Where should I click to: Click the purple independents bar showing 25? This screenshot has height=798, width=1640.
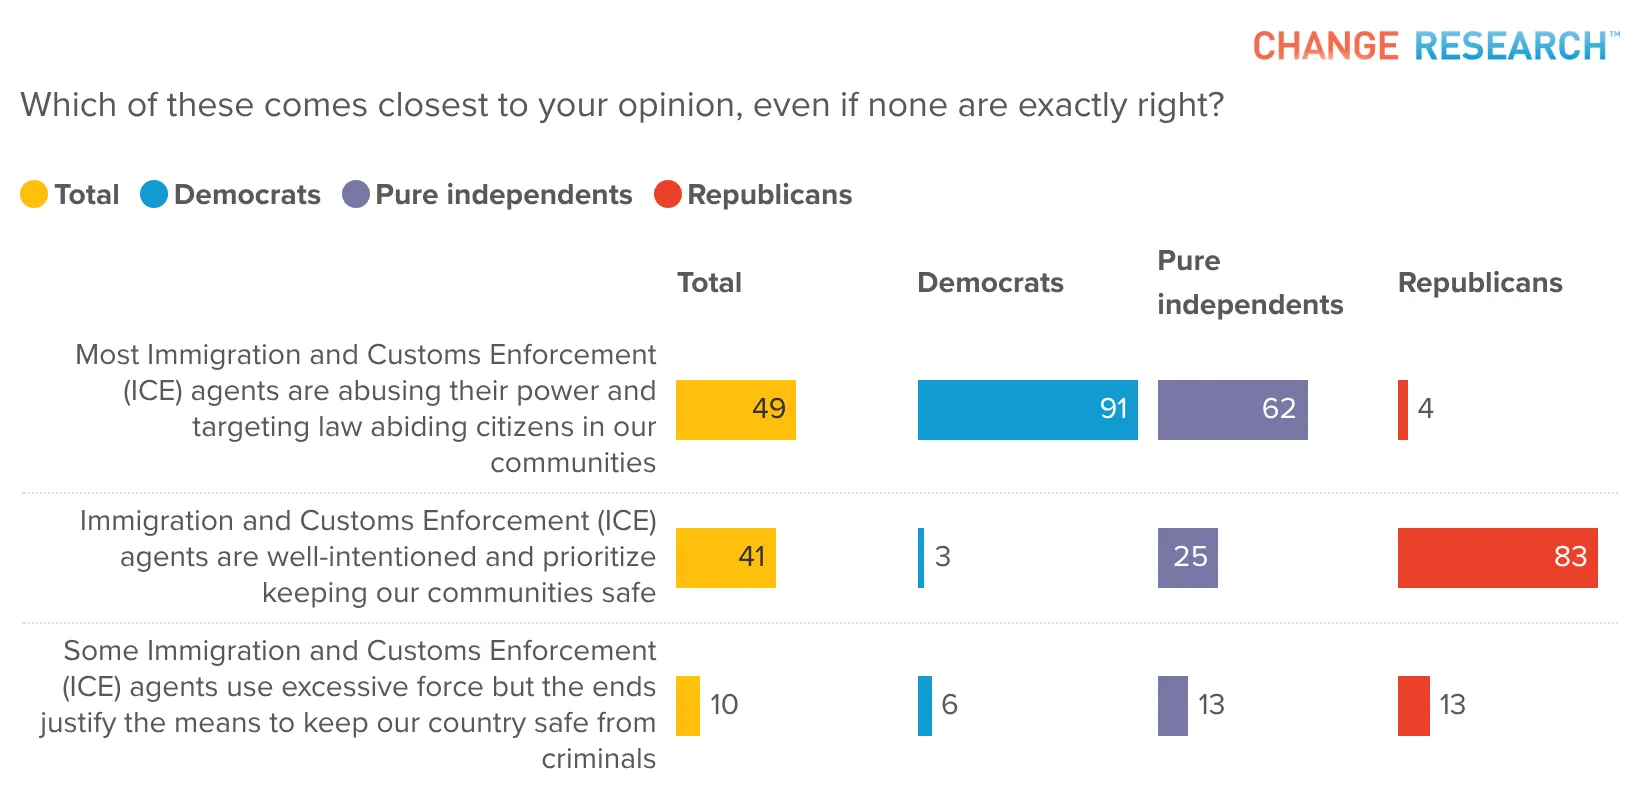[1188, 558]
